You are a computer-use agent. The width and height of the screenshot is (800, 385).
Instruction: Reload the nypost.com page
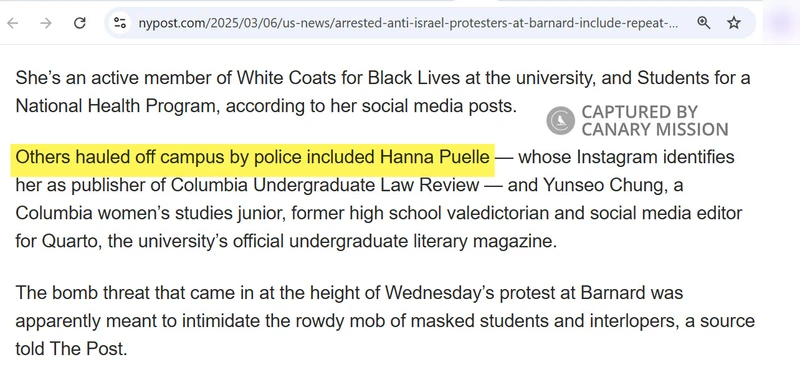[80, 23]
